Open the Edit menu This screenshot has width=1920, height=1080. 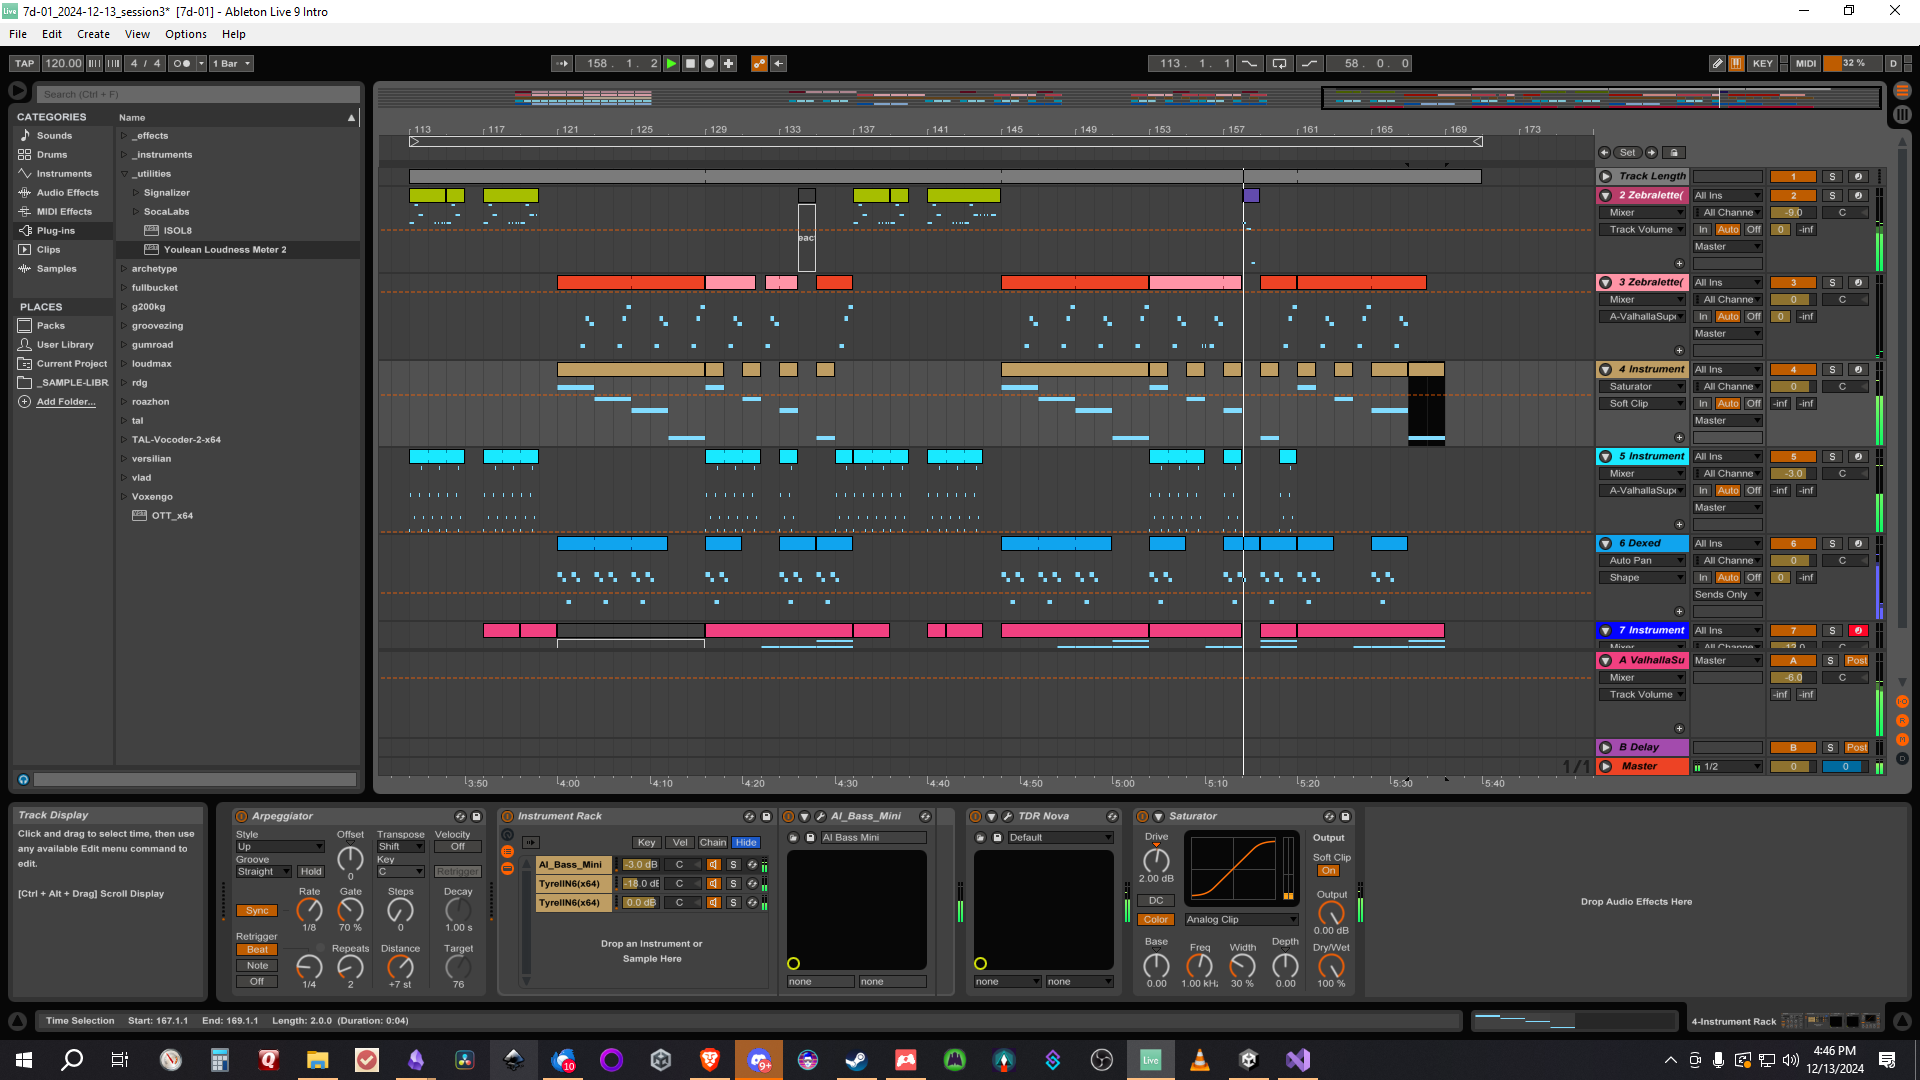(52, 34)
